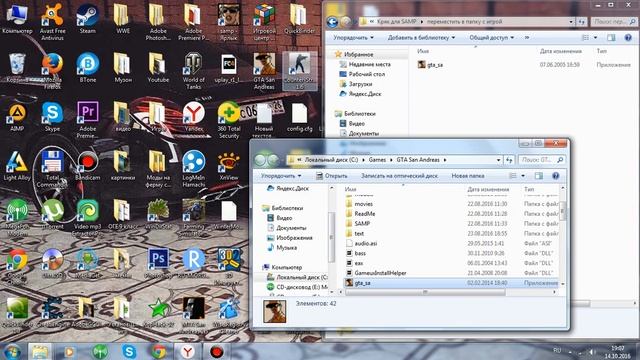Open Chrome from the taskbar
Image resolution: width=640 pixels, height=360 pixels.
pos(159,351)
